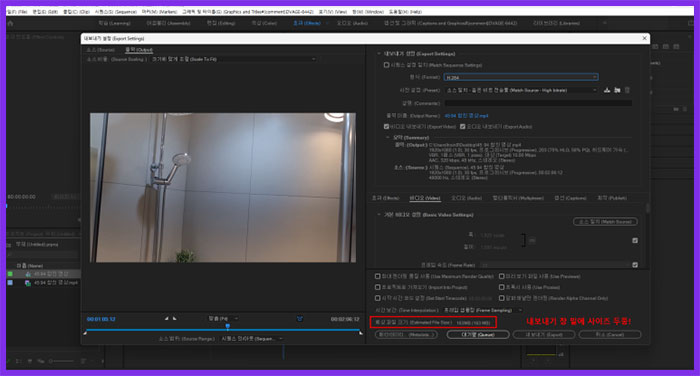Enable Use Previews checkbox
Viewport: 700px width, 376px height.
(501, 276)
